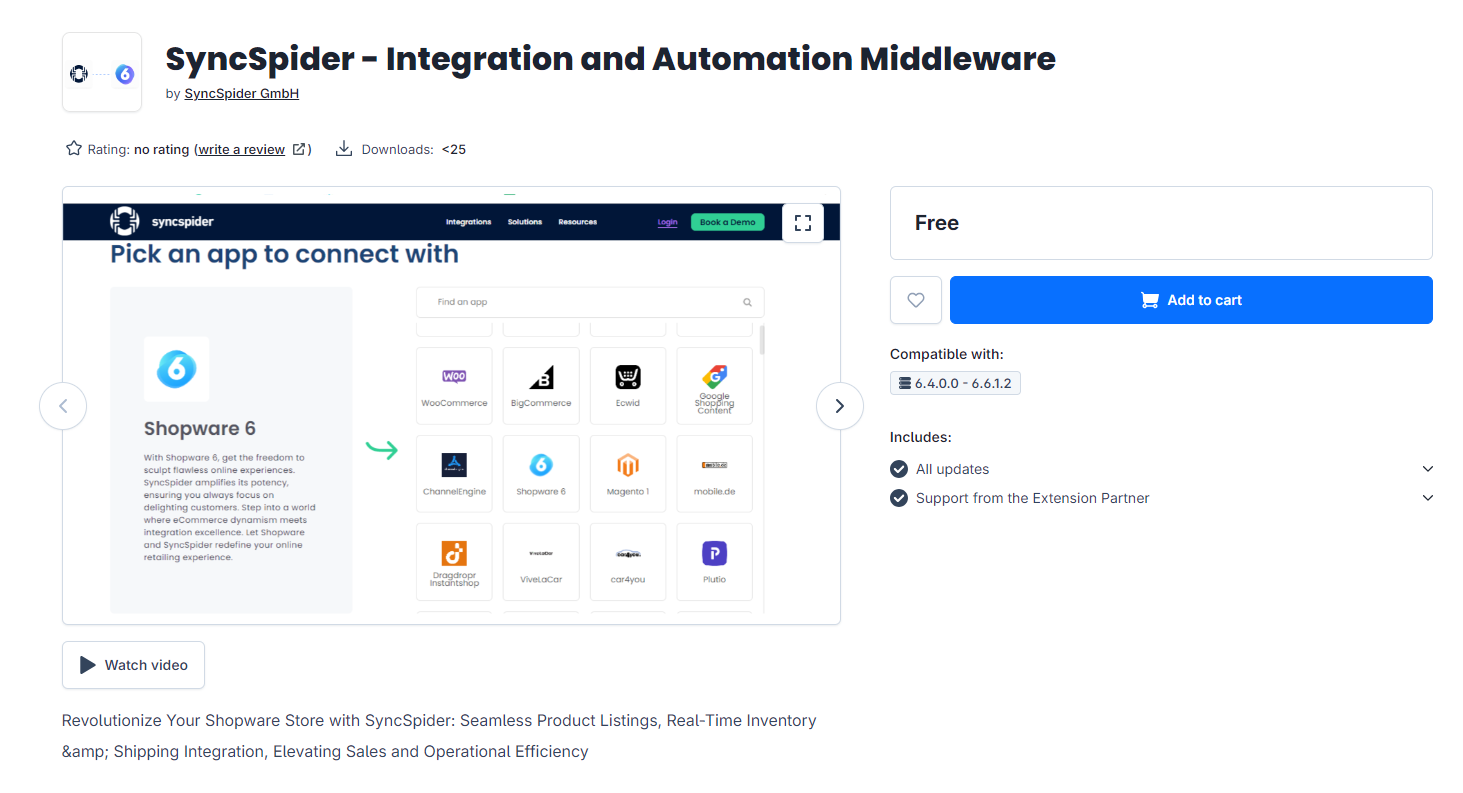
Task: Click the search magnifier icon in app finder
Action: (x=747, y=302)
